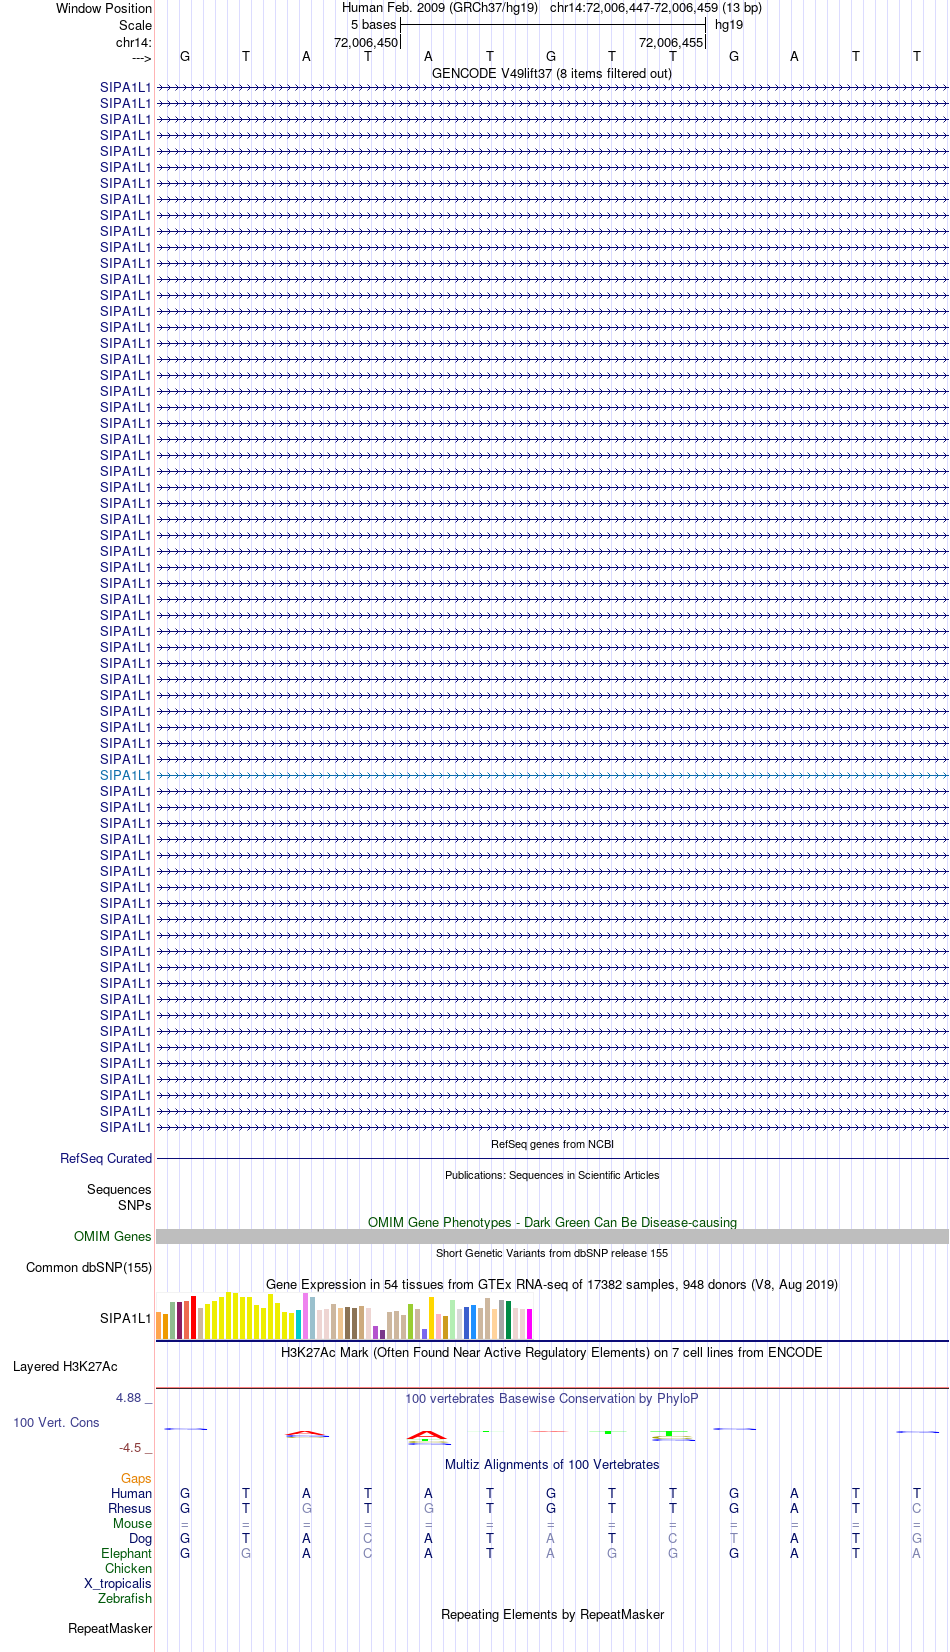Click the X_tropicalis row label in Multiz alignment
950x1652 pixels.
click(118, 1583)
